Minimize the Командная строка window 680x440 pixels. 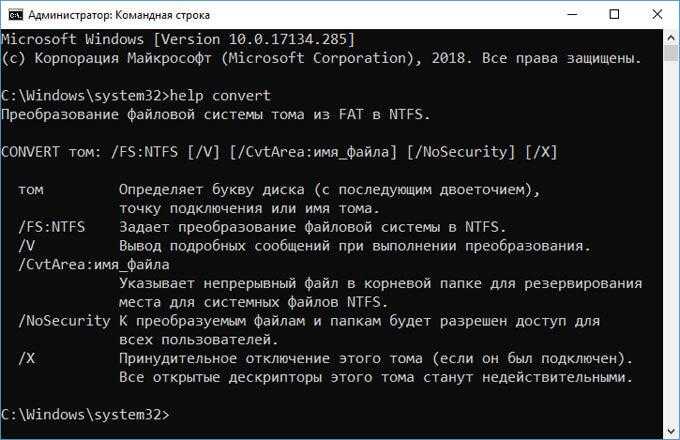(x=572, y=15)
